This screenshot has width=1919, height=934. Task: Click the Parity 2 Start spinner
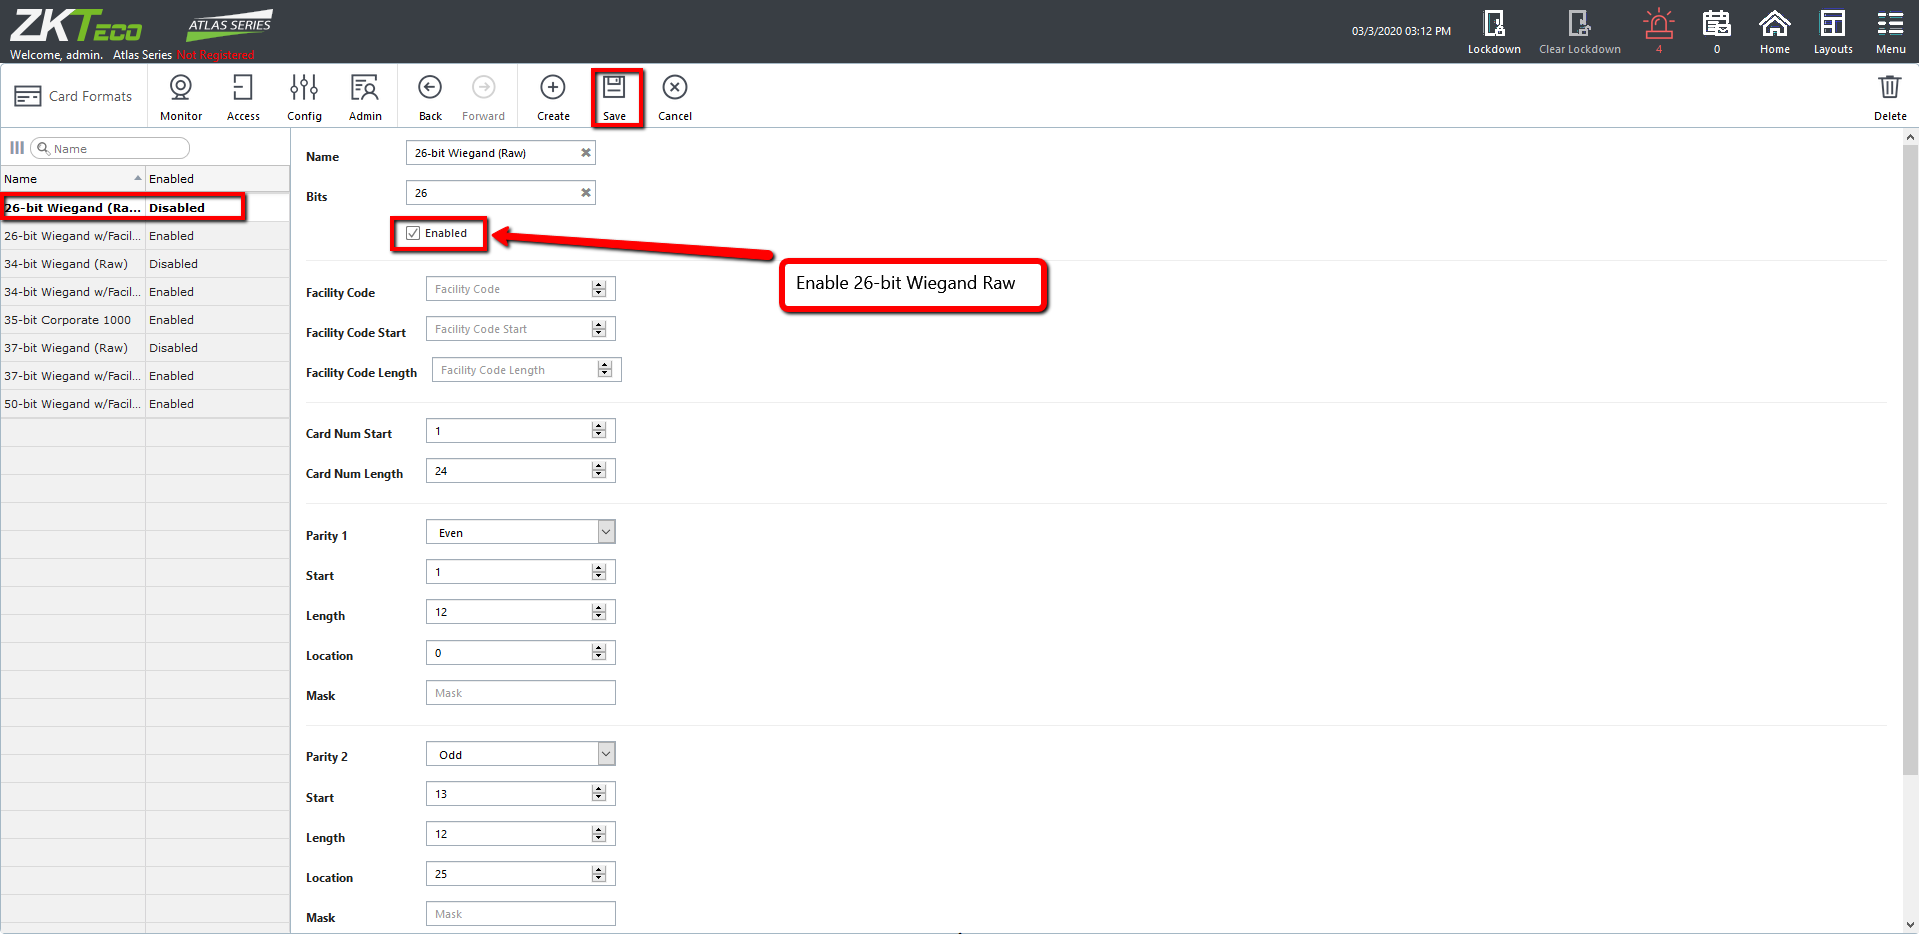[599, 794]
